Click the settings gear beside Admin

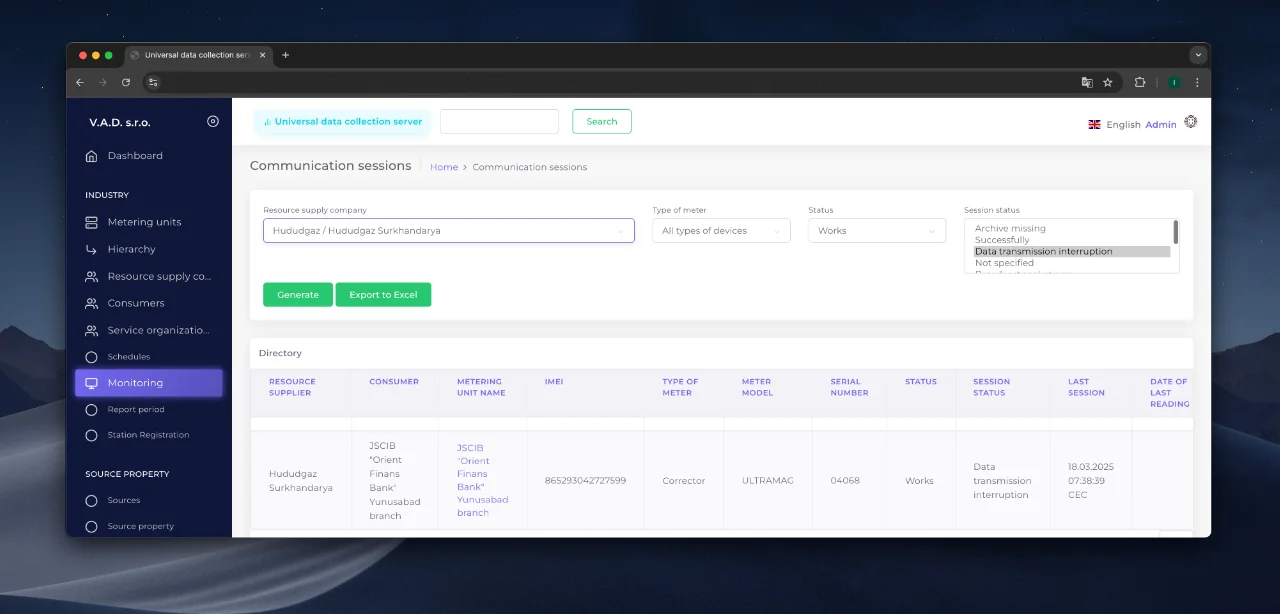(1190, 122)
